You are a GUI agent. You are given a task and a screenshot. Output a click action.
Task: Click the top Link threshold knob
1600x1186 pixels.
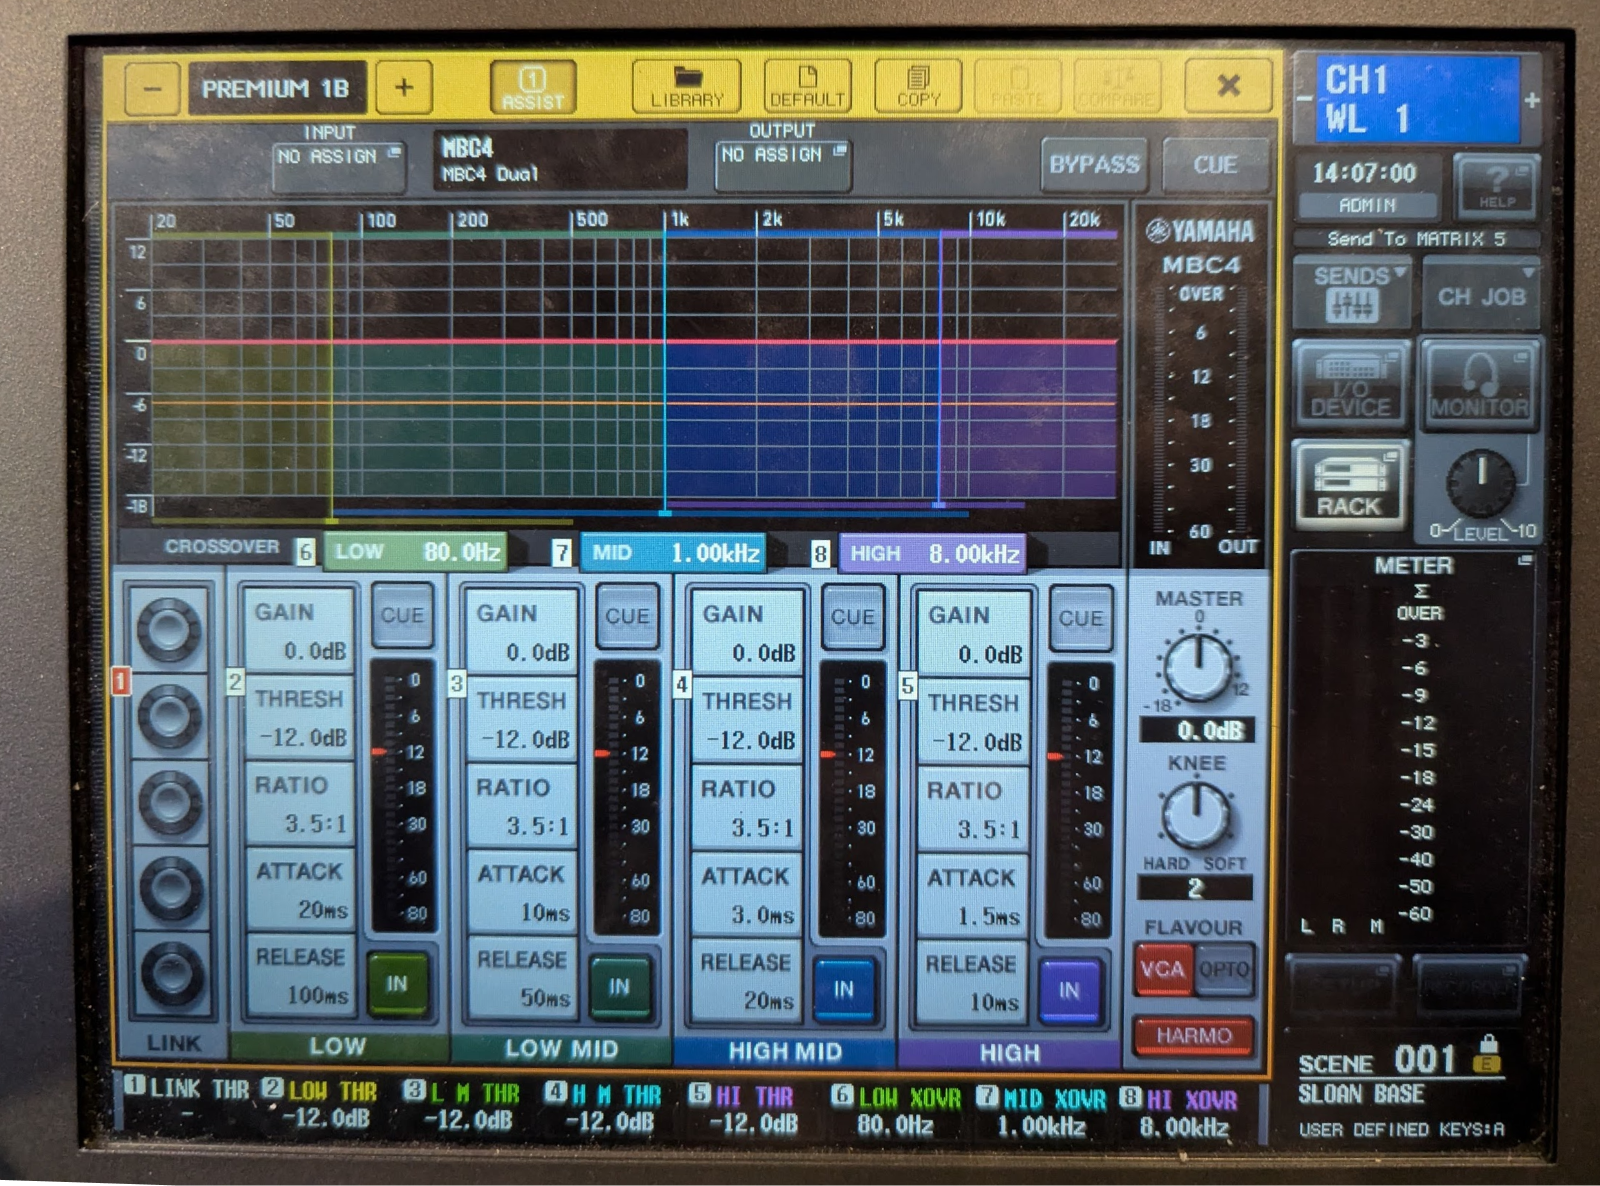pyautogui.click(x=169, y=630)
